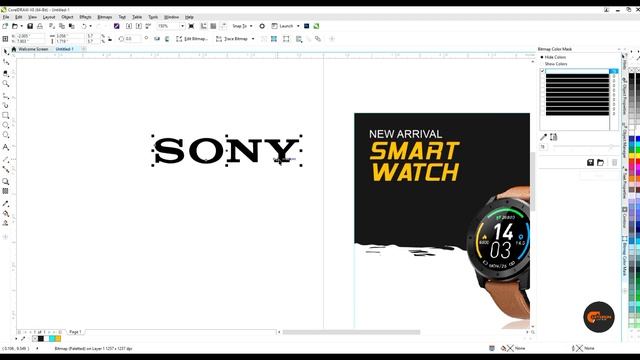Select the Shape edit tool
Screen dimensions: 640x360
[6, 62]
